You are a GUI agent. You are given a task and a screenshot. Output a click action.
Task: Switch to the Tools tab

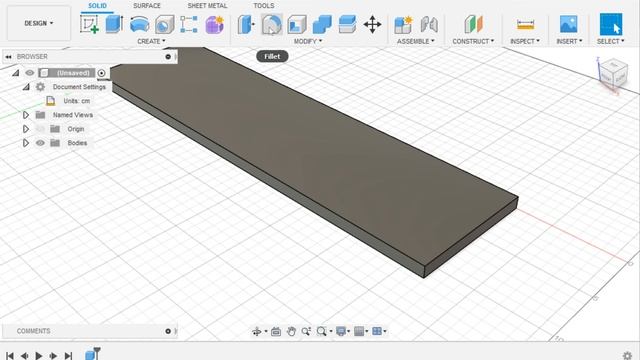264,6
